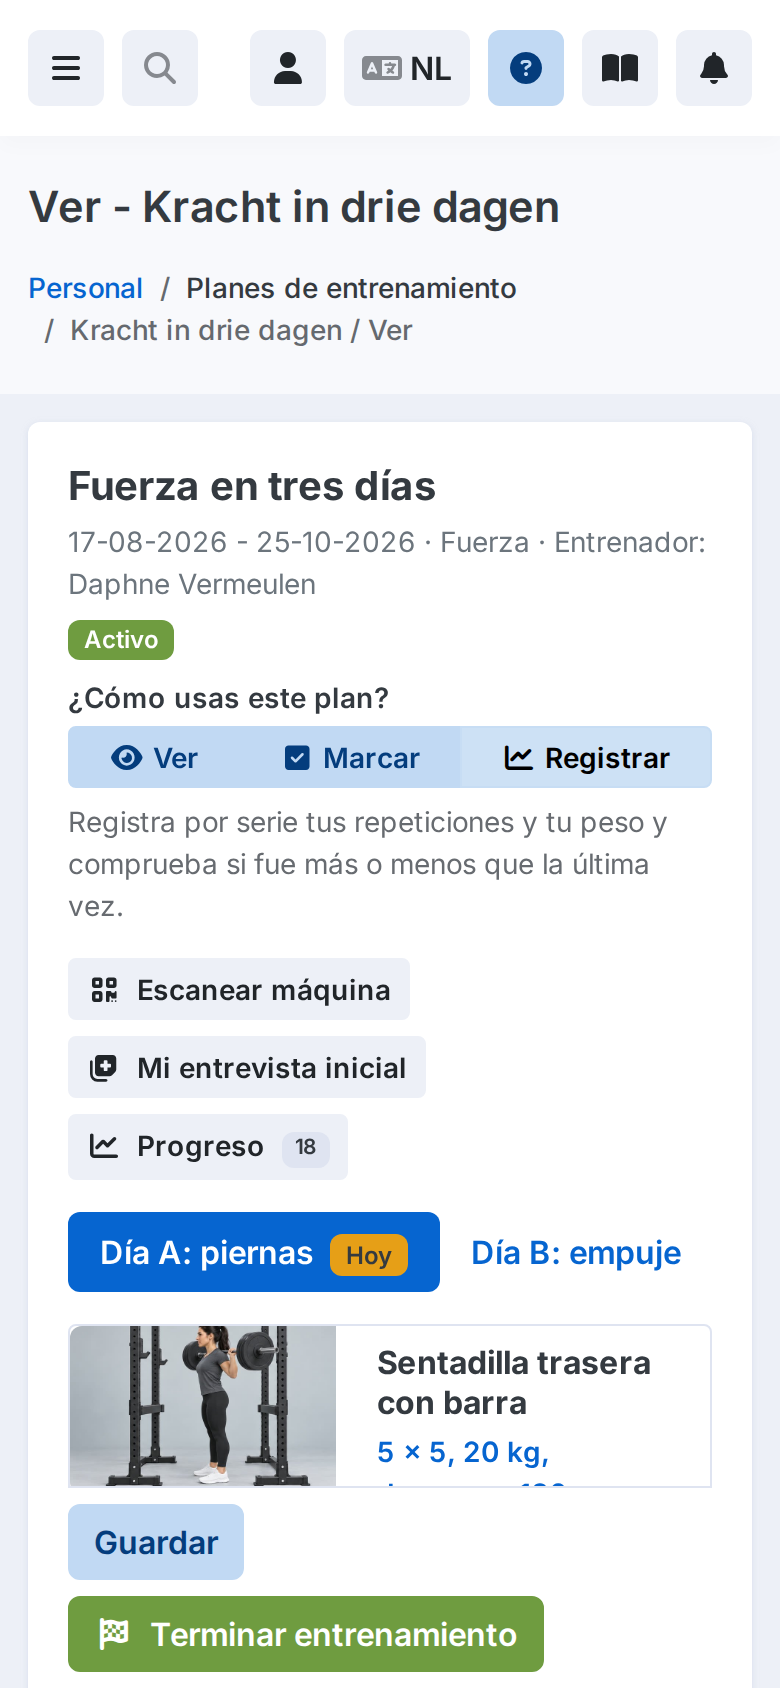Click the QR code scan icon

coord(104,990)
